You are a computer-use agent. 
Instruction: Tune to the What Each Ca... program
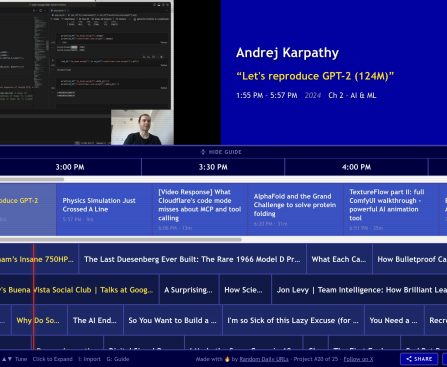pos(339,259)
